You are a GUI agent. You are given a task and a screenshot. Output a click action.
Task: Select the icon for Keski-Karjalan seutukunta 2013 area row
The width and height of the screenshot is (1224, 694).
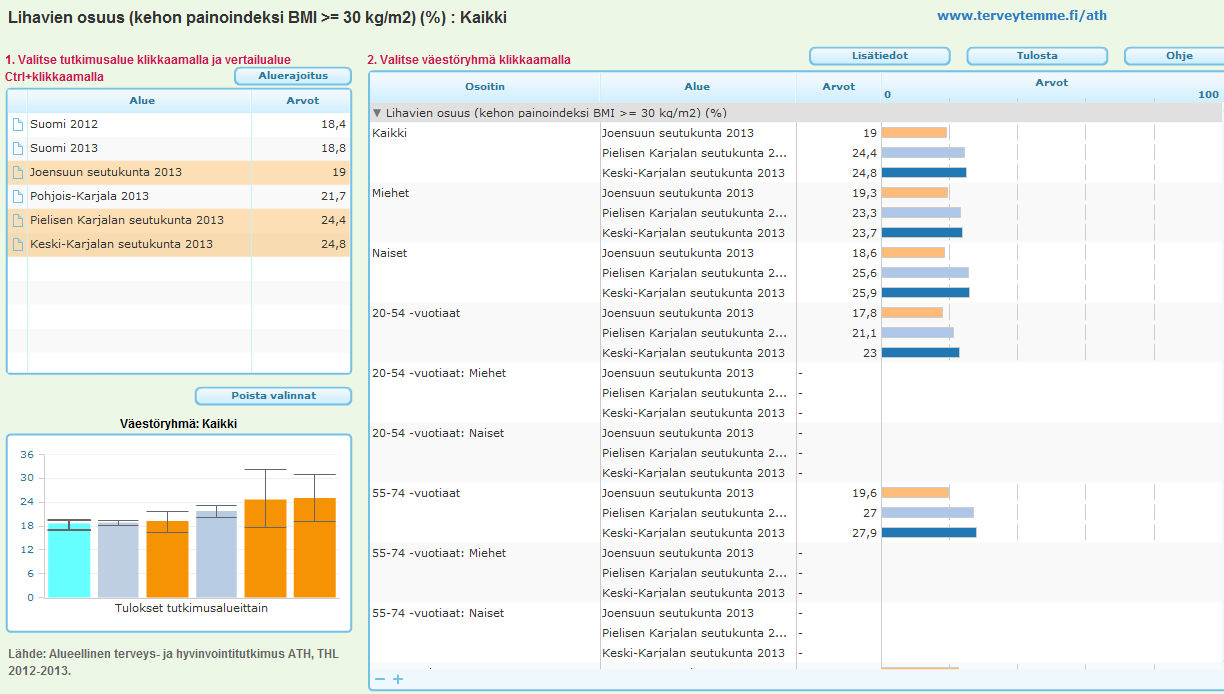[17, 245]
